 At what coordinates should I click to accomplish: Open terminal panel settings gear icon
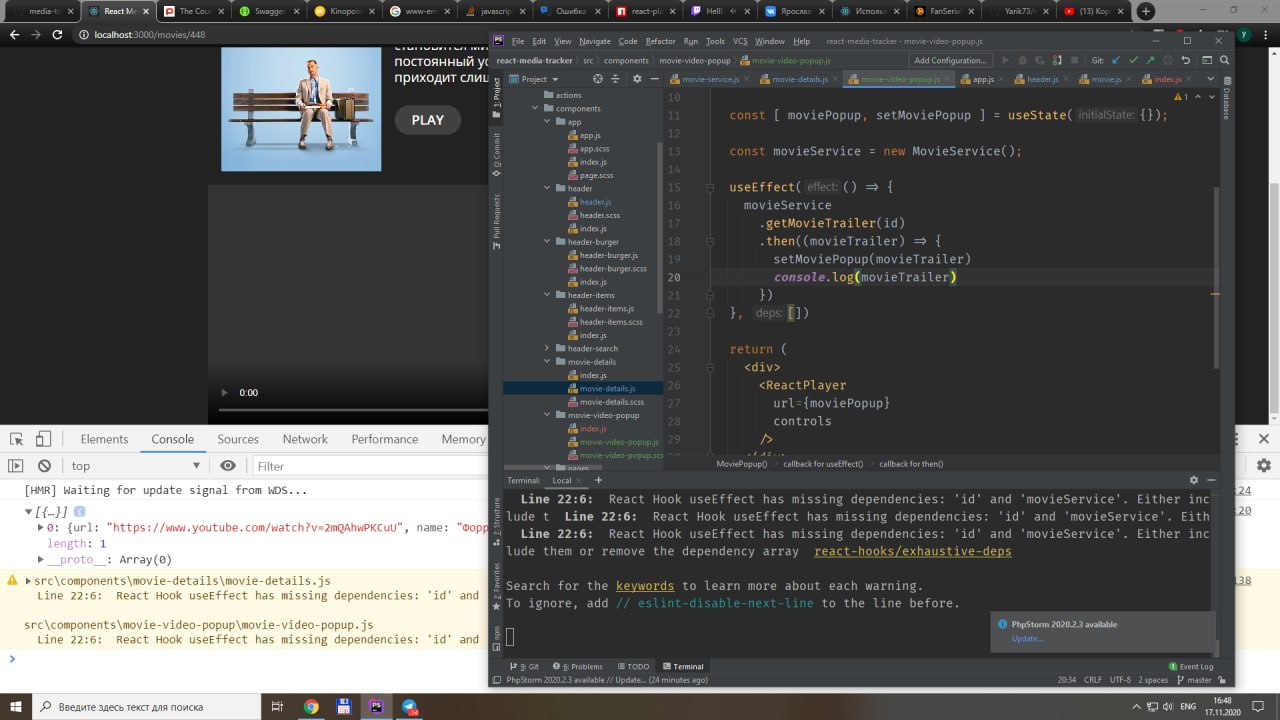1193,481
